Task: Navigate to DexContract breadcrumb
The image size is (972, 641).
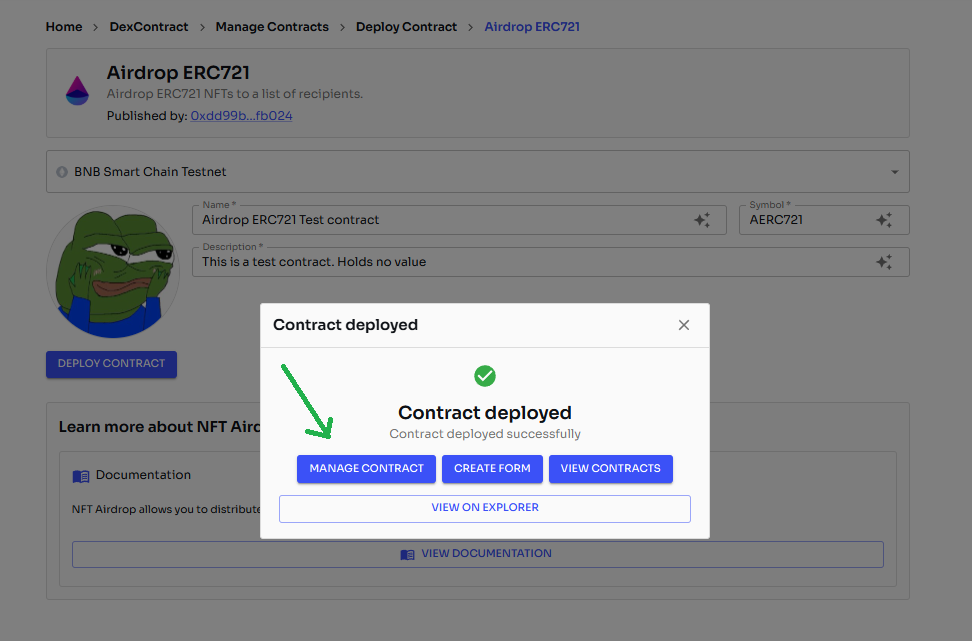Action: pyautogui.click(x=149, y=27)
